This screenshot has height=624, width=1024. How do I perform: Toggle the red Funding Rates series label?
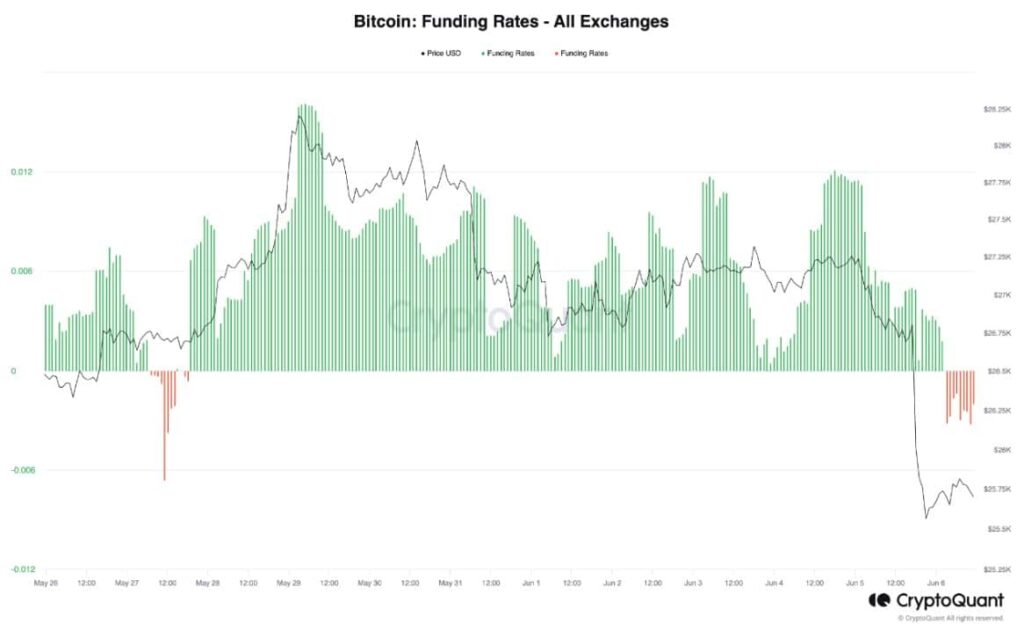tap(584, 53)
